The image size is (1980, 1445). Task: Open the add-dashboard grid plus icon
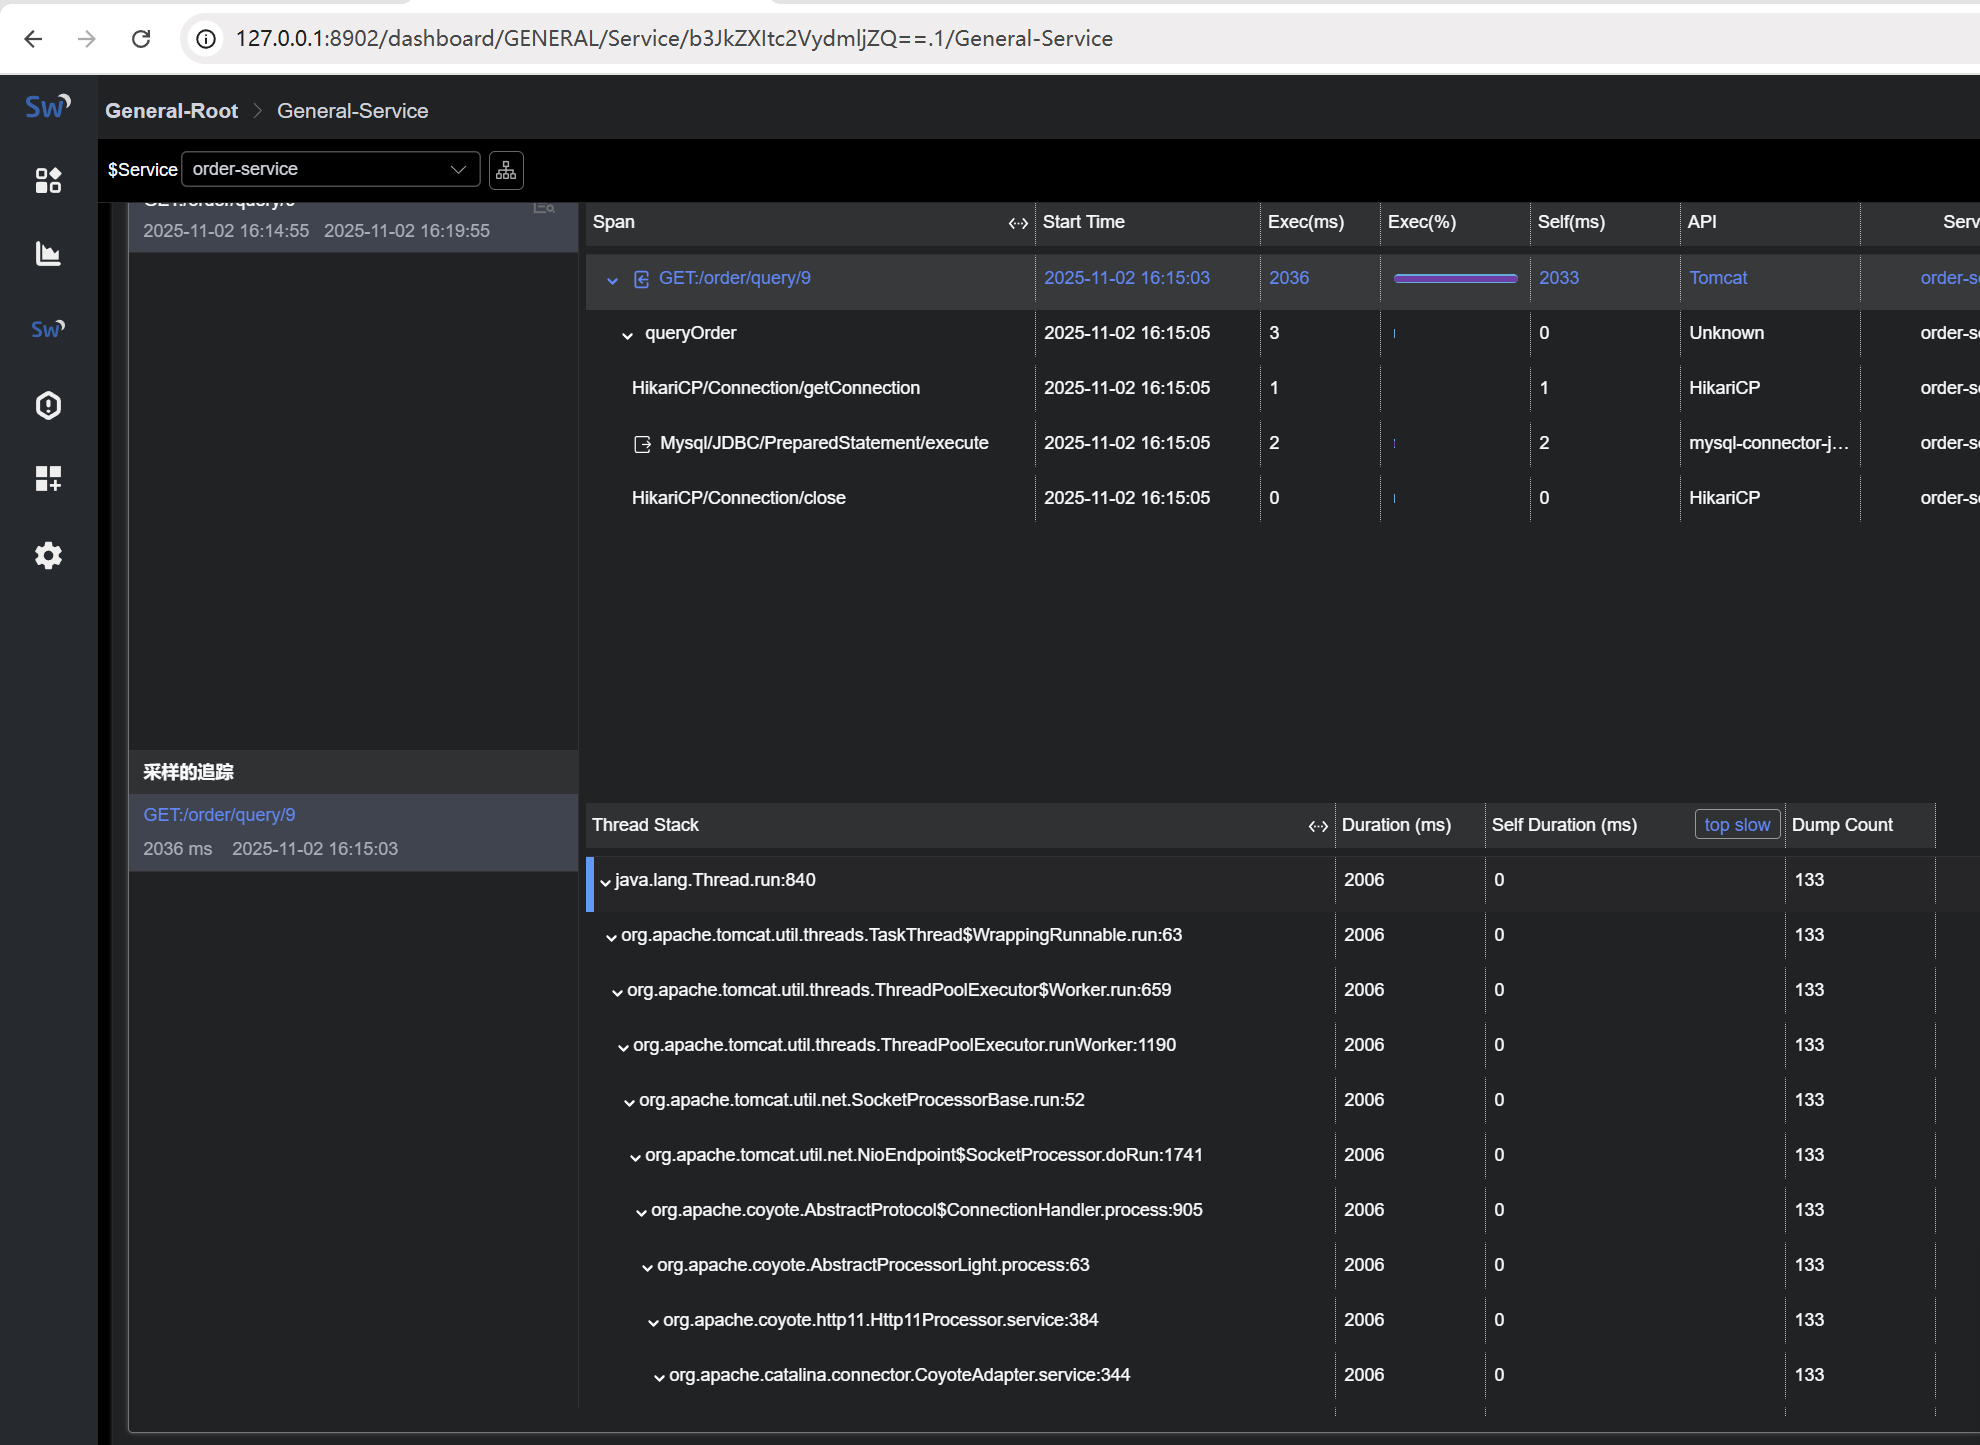[48, 479]
